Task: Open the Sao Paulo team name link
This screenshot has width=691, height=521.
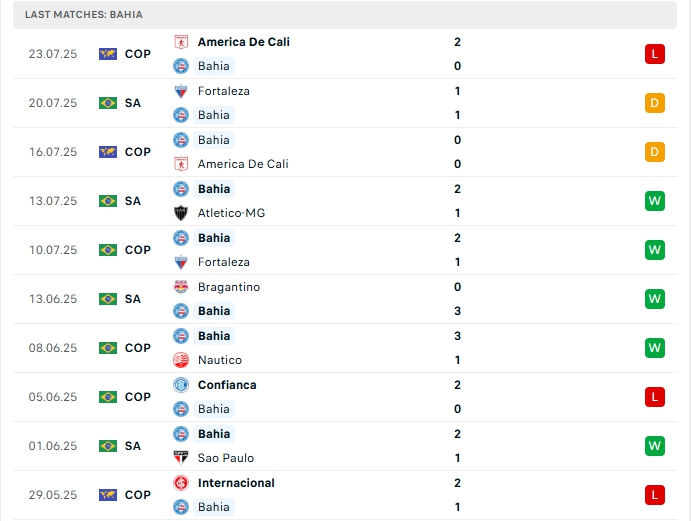Action: point(226,458)
